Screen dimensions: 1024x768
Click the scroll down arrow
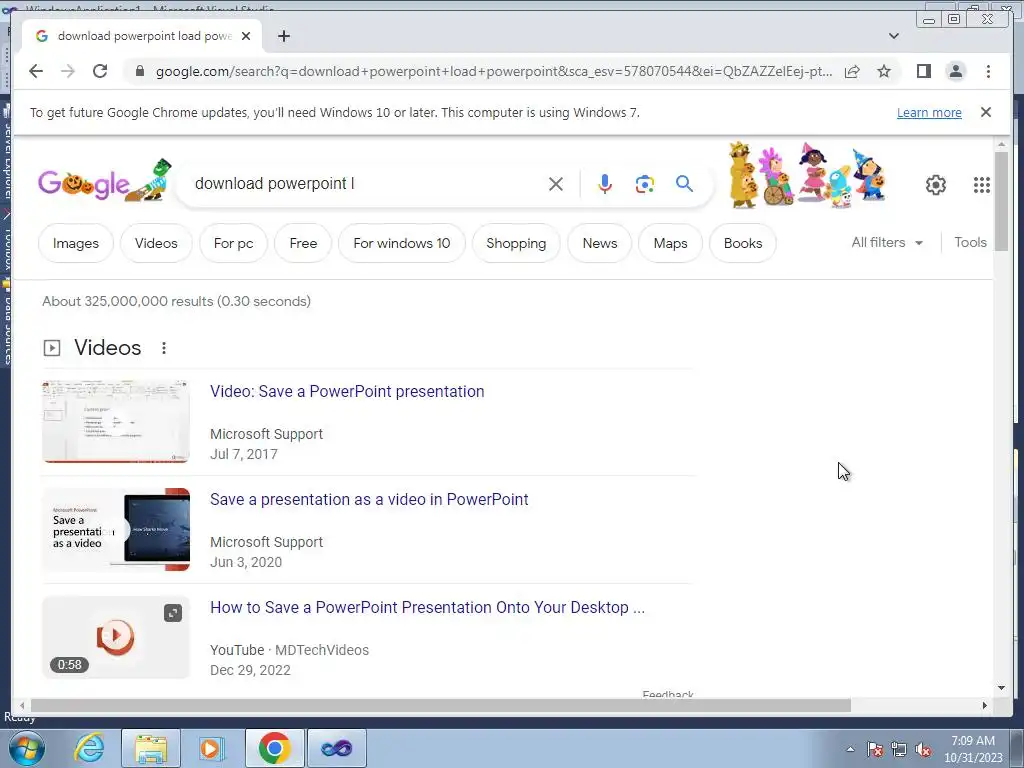(1001, 687)
